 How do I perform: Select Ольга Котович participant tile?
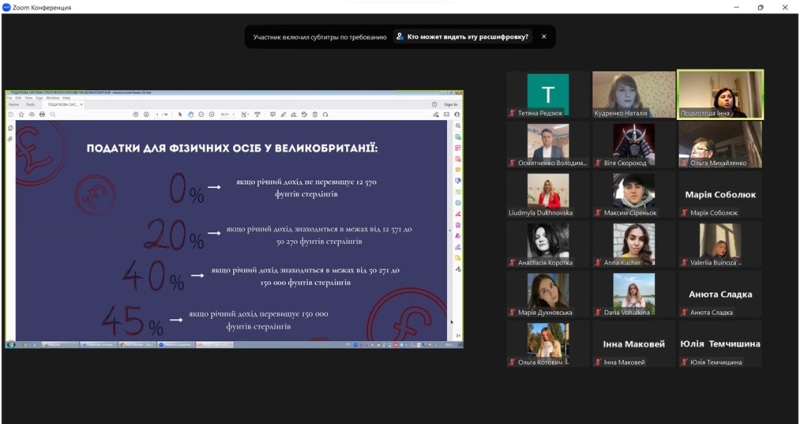tap(548, 343)
